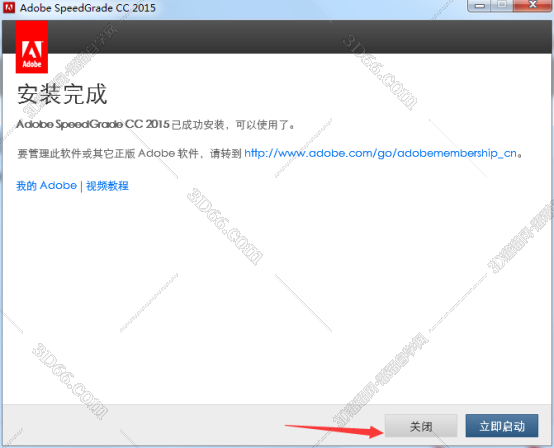Click the small Adobe icon in title bar
This screenshot has height=448, width=554.
9,7
